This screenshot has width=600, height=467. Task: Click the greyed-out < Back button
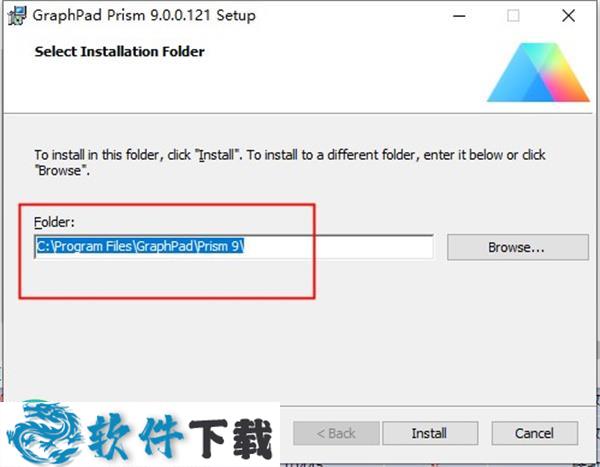(336, 433)
